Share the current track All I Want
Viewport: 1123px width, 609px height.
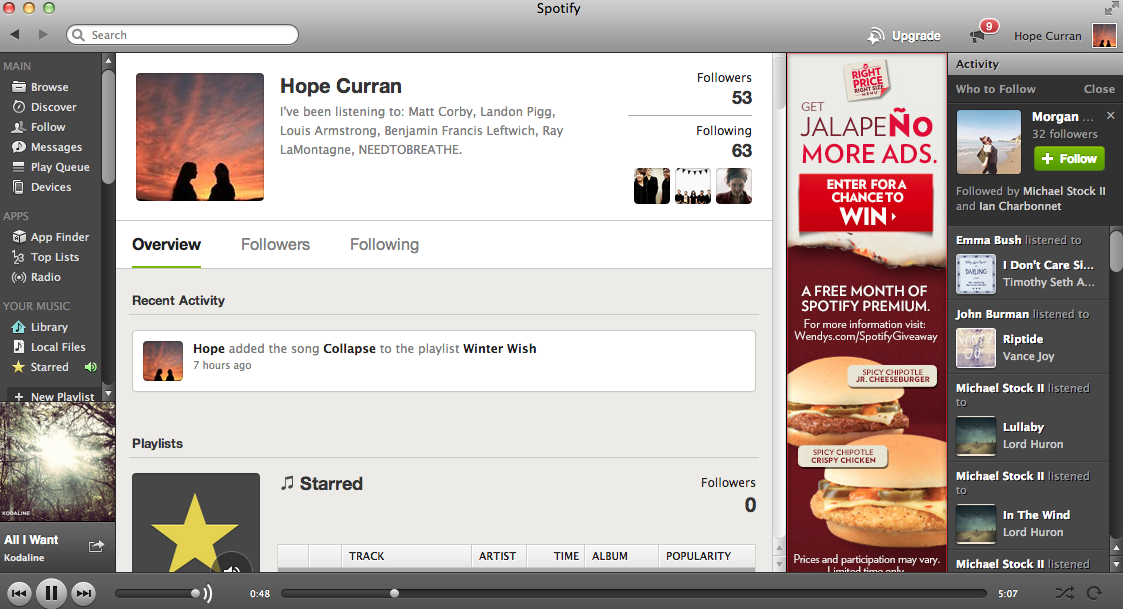(x=96, y=547)
